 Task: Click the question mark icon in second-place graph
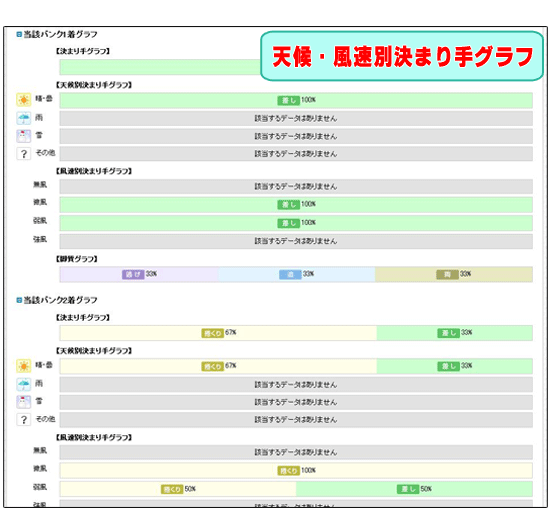pyautogui.click(x=24, y=419)
